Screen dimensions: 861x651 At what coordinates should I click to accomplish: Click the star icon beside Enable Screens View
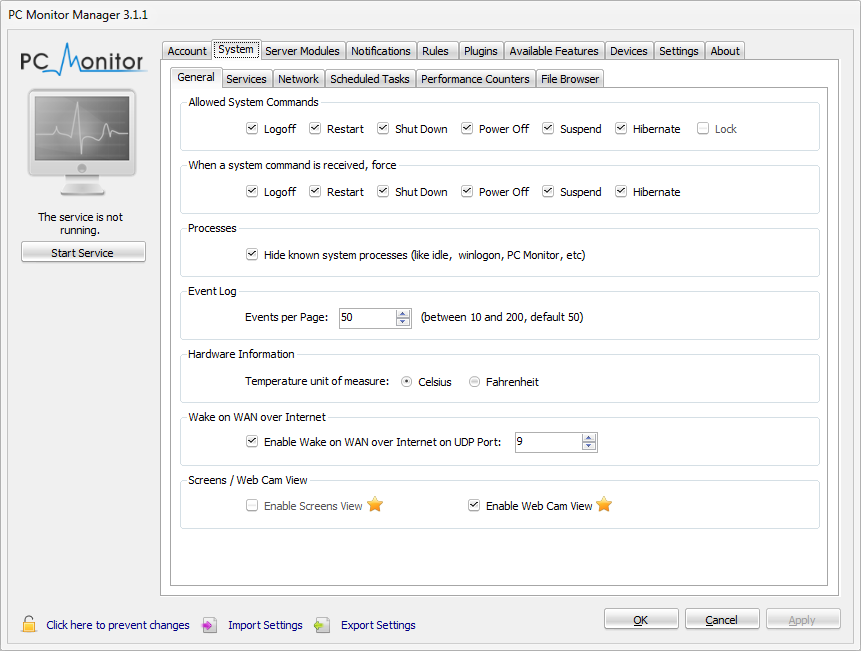pos(375,505)
